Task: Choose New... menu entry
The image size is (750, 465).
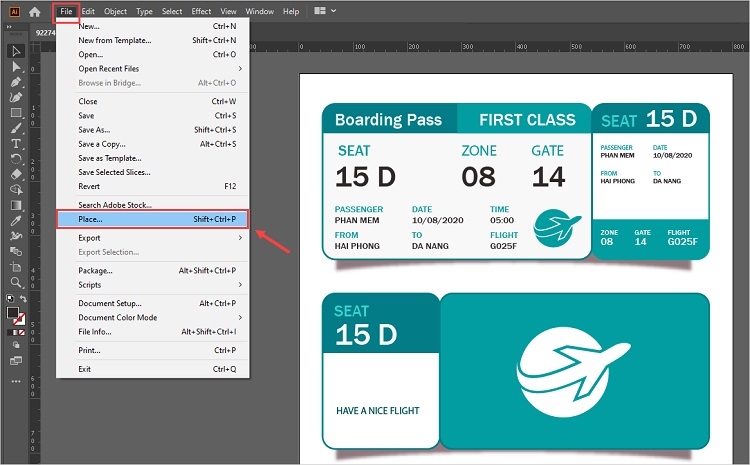Action: pos(153,26)
